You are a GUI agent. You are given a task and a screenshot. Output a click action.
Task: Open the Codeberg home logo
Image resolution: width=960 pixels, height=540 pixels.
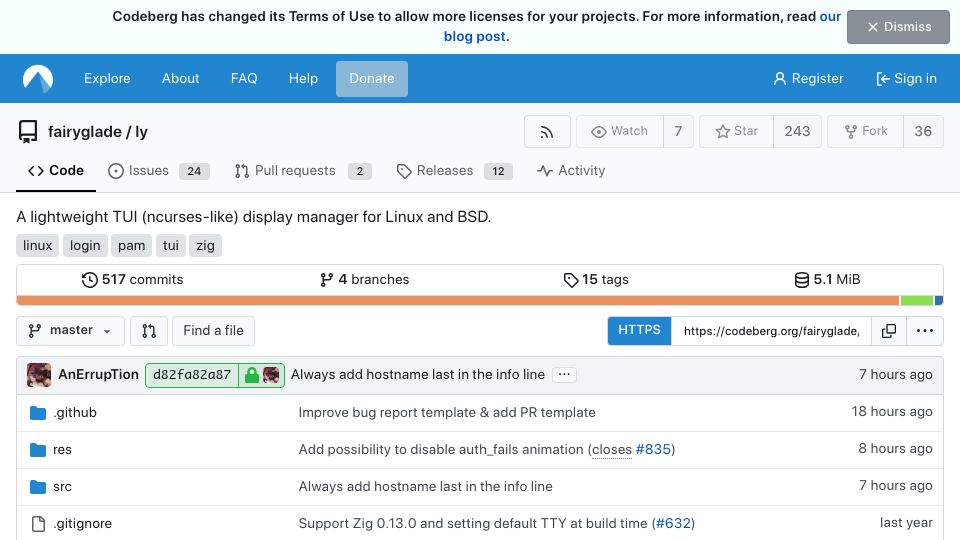38,78
